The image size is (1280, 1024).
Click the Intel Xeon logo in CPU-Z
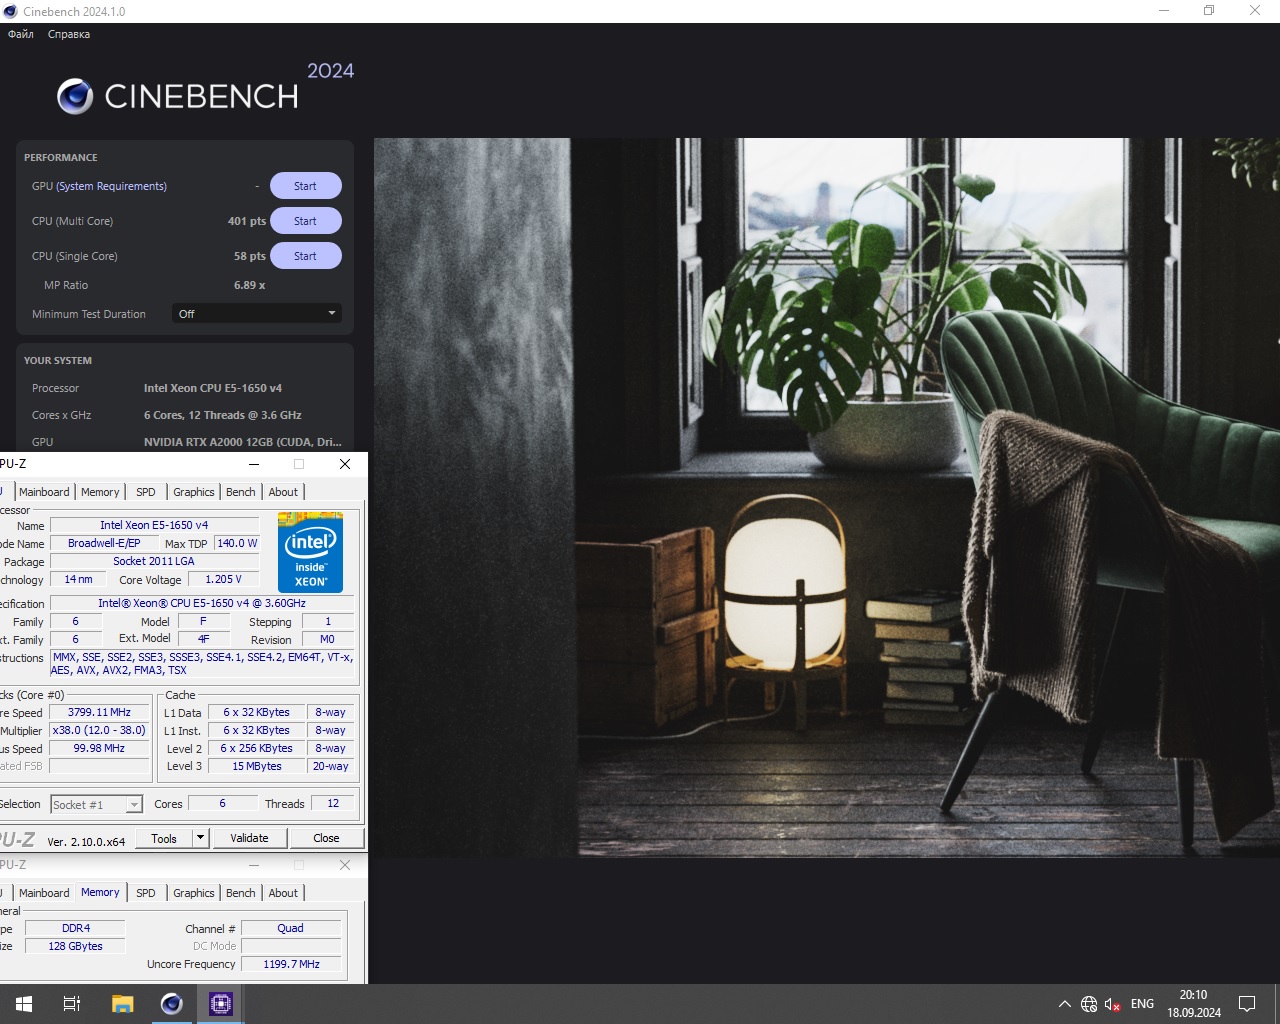pyautogui.click(x=310, y=553)
